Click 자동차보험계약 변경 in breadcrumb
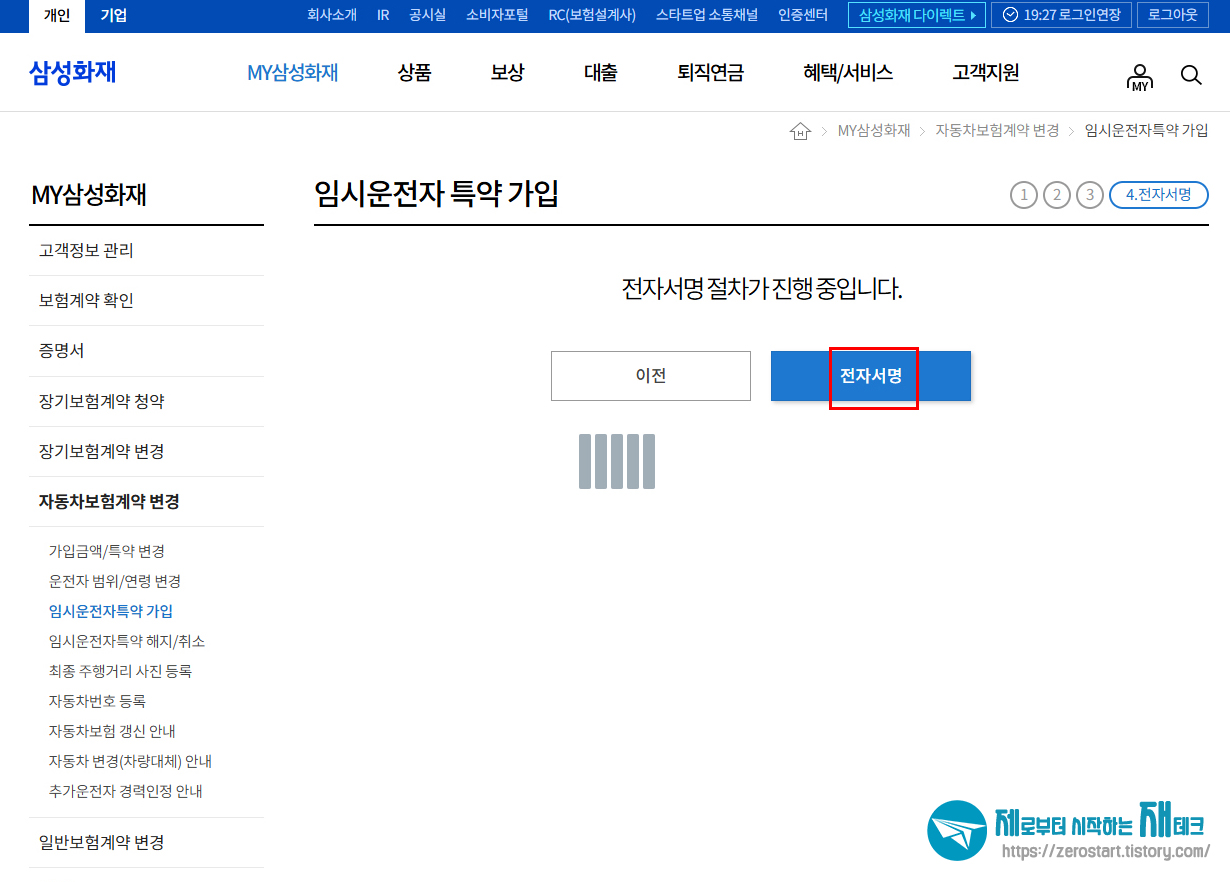 [x=997, y=131]
